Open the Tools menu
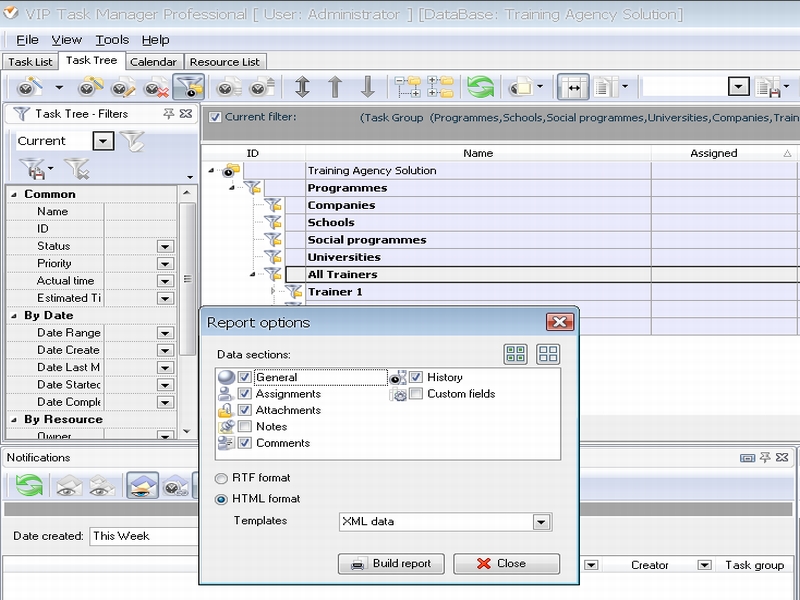Image resolution: width=800 pixels, height=600 pixels. pos(112,40)
